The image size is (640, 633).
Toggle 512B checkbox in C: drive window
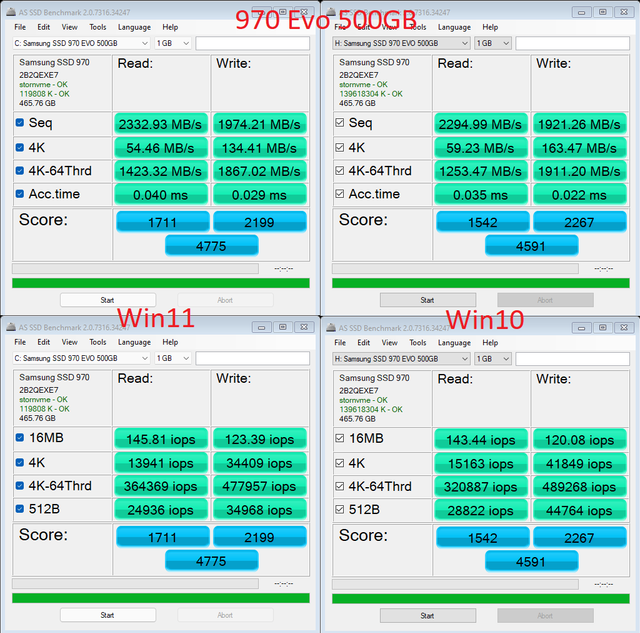point(20,509)
